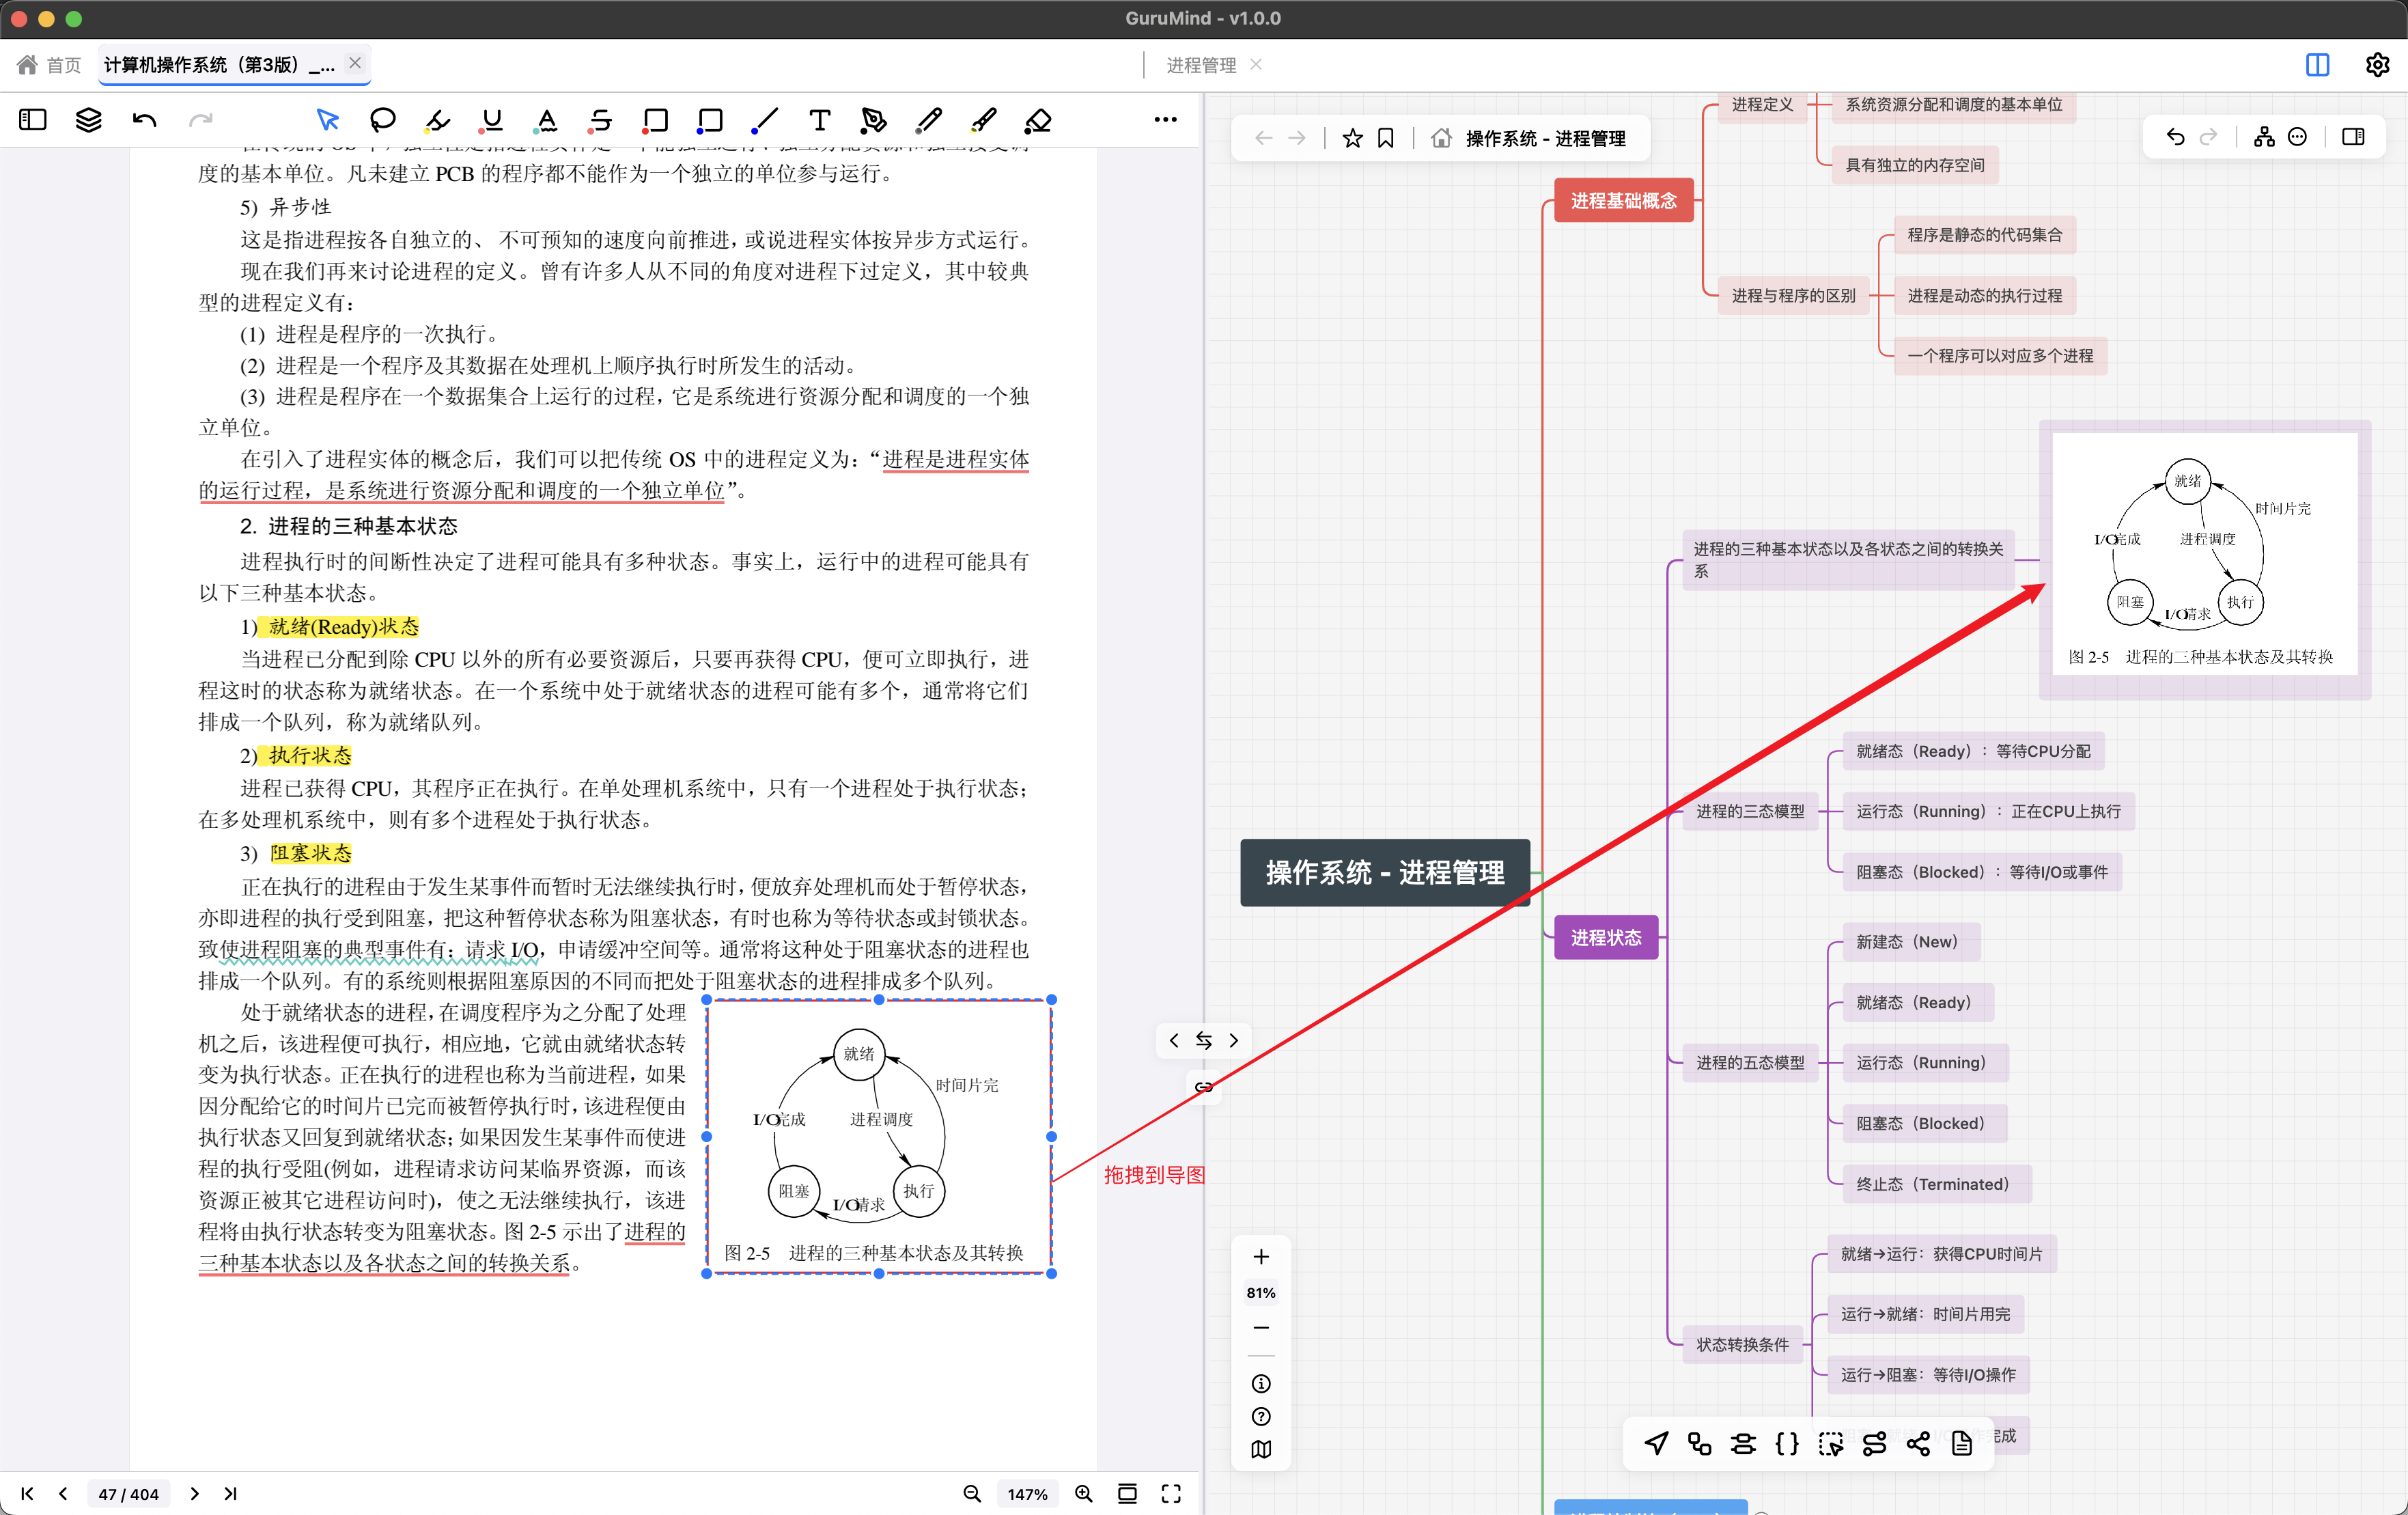Select the underline annotation tool
The width and height of the screenshot is (2408, 1515).
(x=491, y=120)
